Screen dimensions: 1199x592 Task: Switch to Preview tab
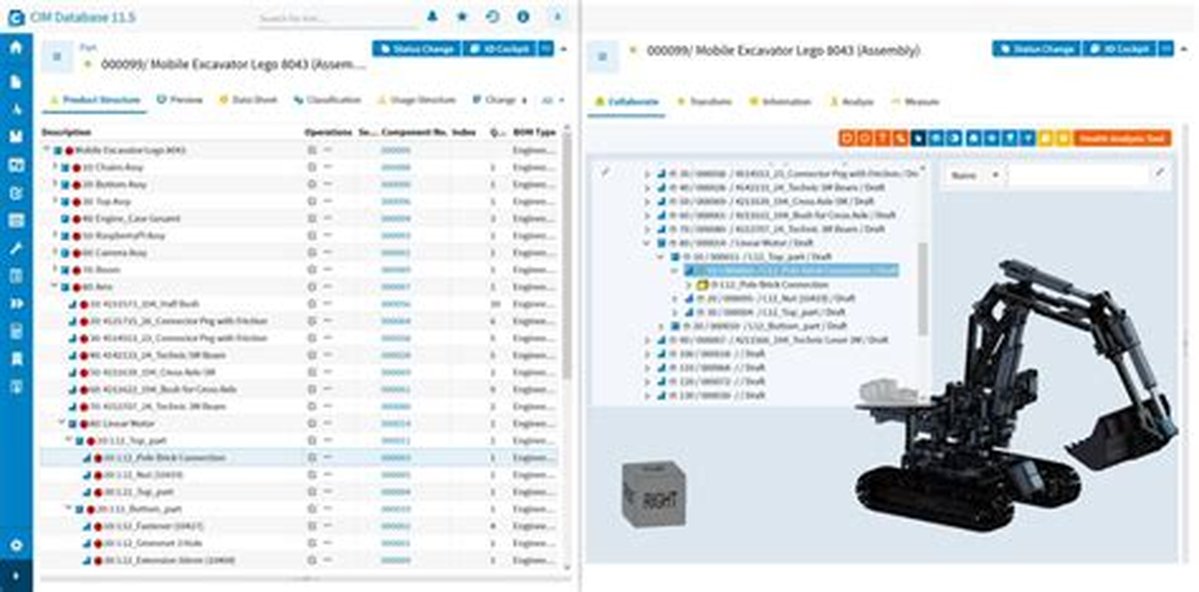180,100
